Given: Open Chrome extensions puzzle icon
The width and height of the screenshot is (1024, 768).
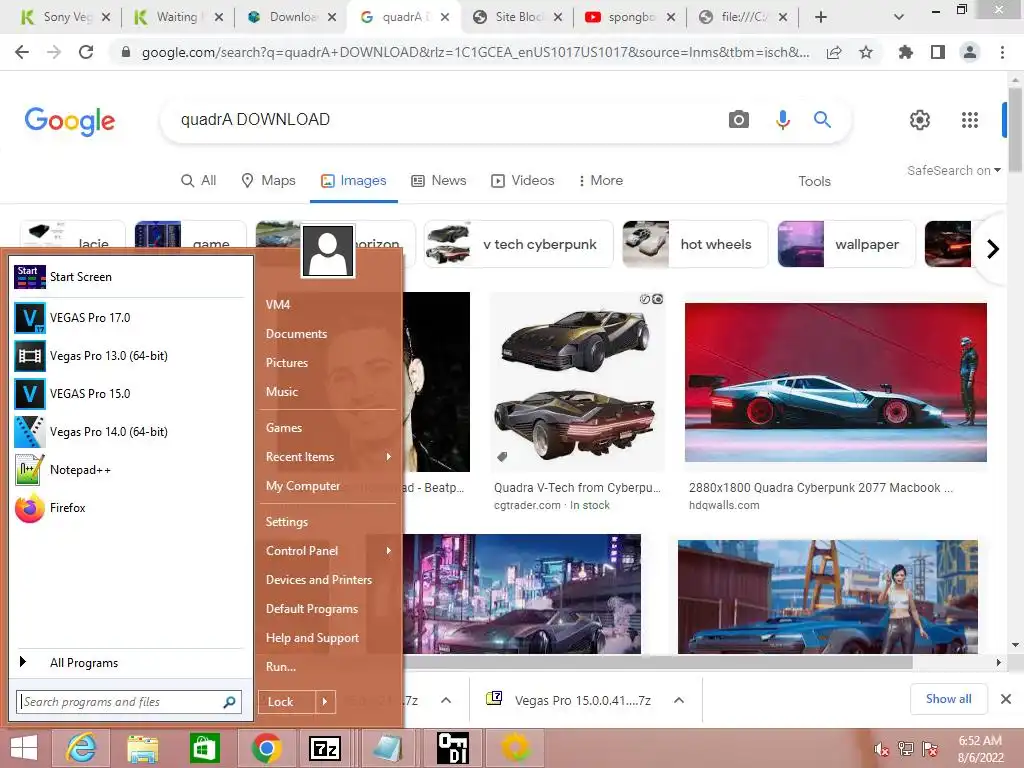Looking at the screenshot, I should [906, 52].
